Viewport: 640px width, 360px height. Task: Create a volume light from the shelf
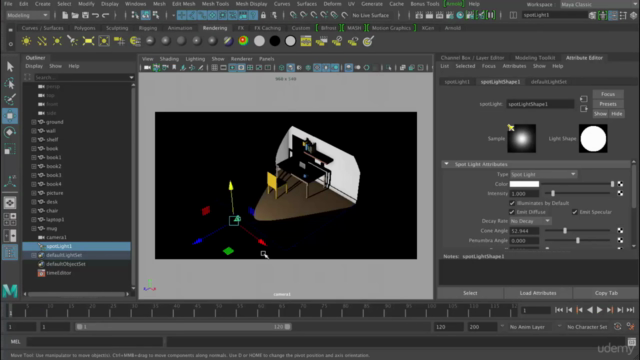point(104,41)
